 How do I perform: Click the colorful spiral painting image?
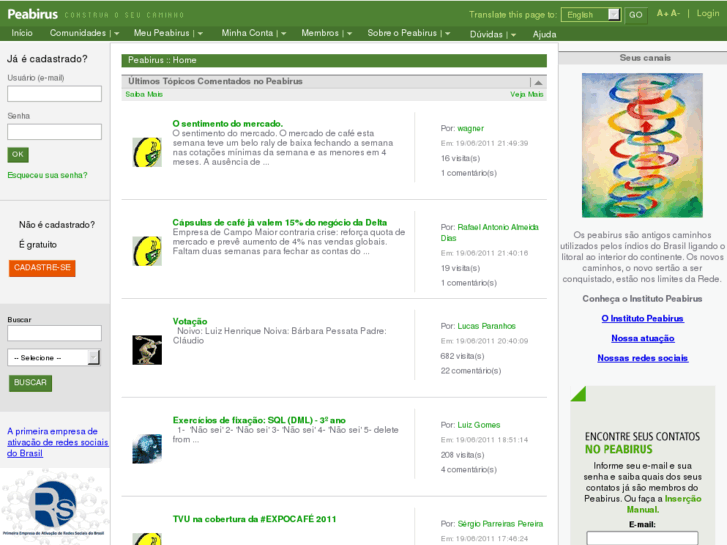(x=642, y=145)
